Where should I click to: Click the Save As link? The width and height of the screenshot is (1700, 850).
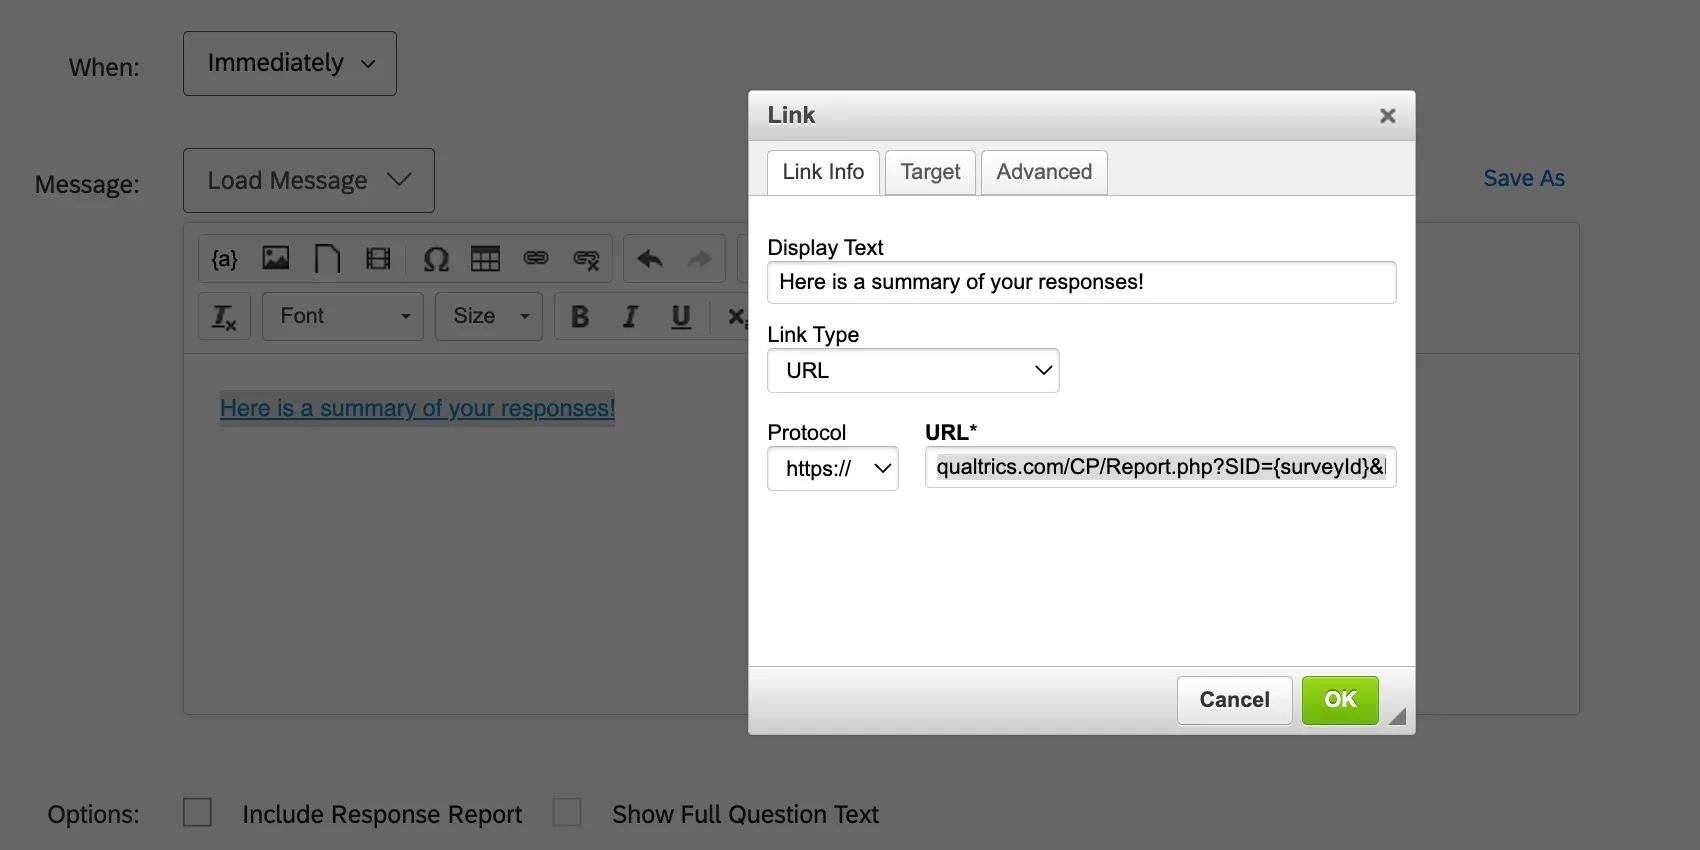click(x=1524, y=179)
